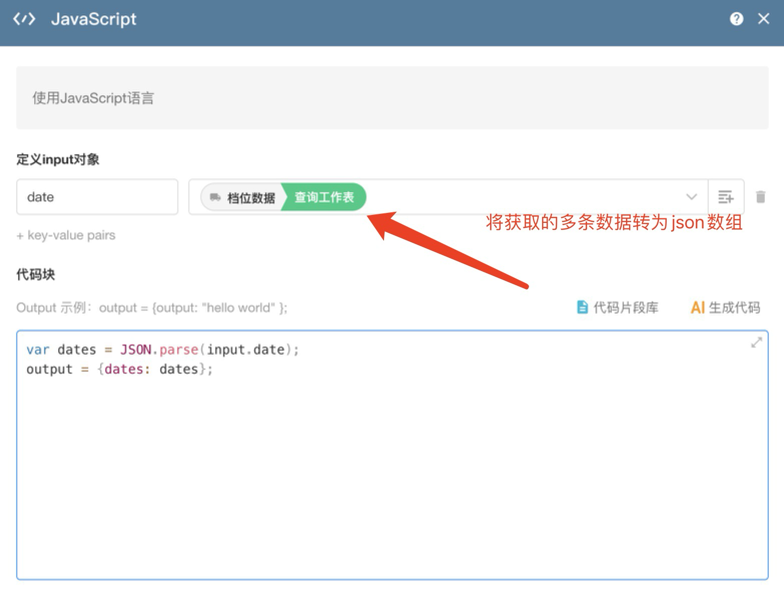The height and width of the screenshot is (592, 784).
Task: Click the JavaScript title in header
Action: (x=94, y=19)
